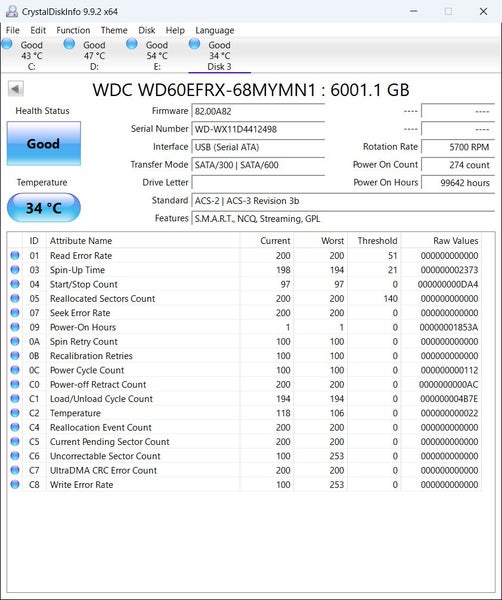
Task: Click status icon of Seek Error Rate row
Action: point(15,313)
